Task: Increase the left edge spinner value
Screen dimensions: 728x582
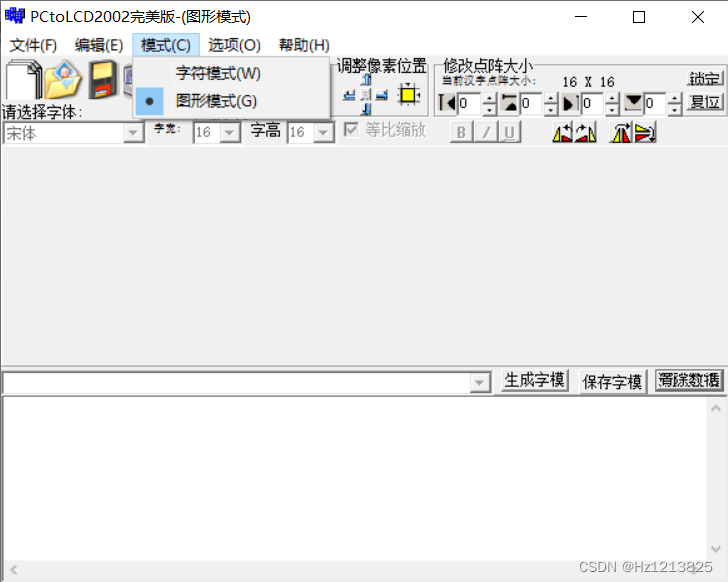Action: [x=489, y=98]
